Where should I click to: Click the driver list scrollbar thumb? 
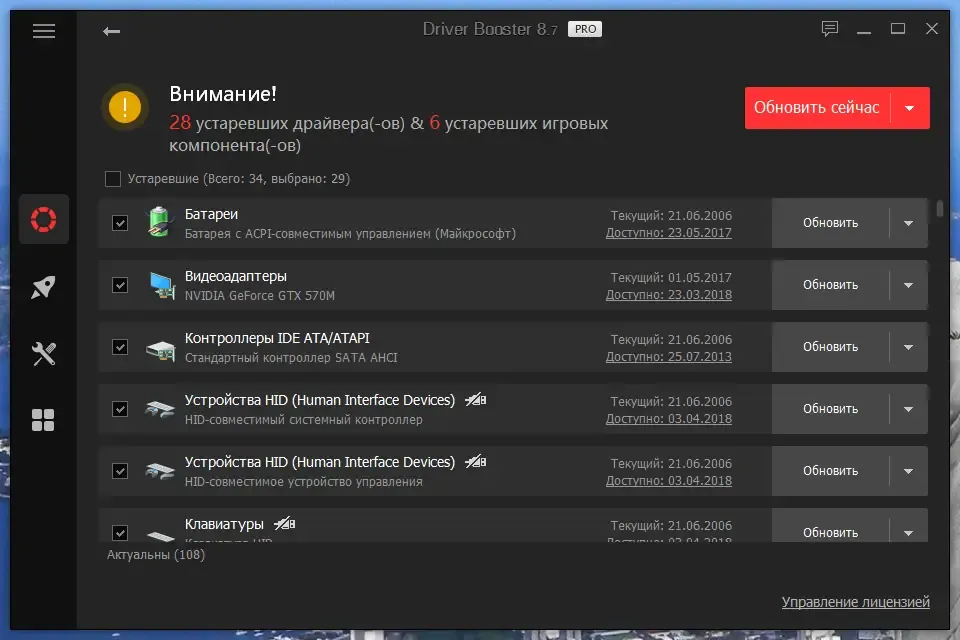pyautogui.click(x=939, y=208)
